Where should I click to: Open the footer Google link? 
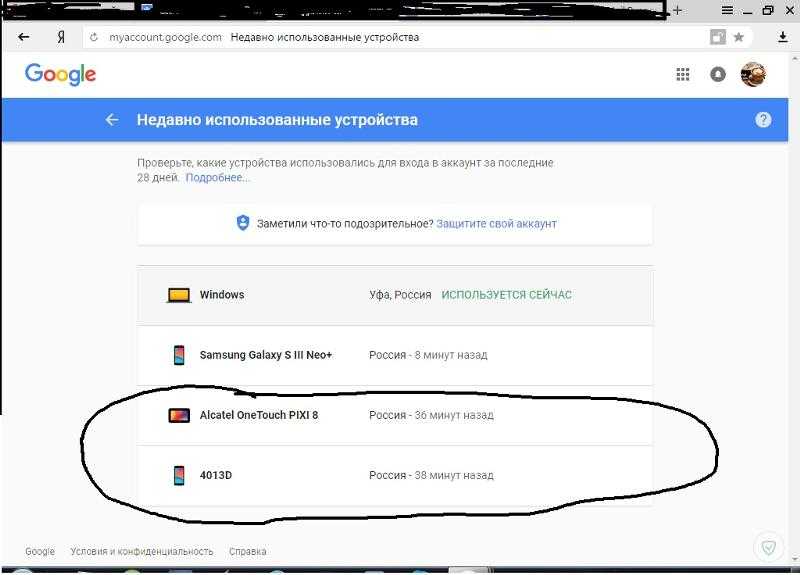pos(40,552)
